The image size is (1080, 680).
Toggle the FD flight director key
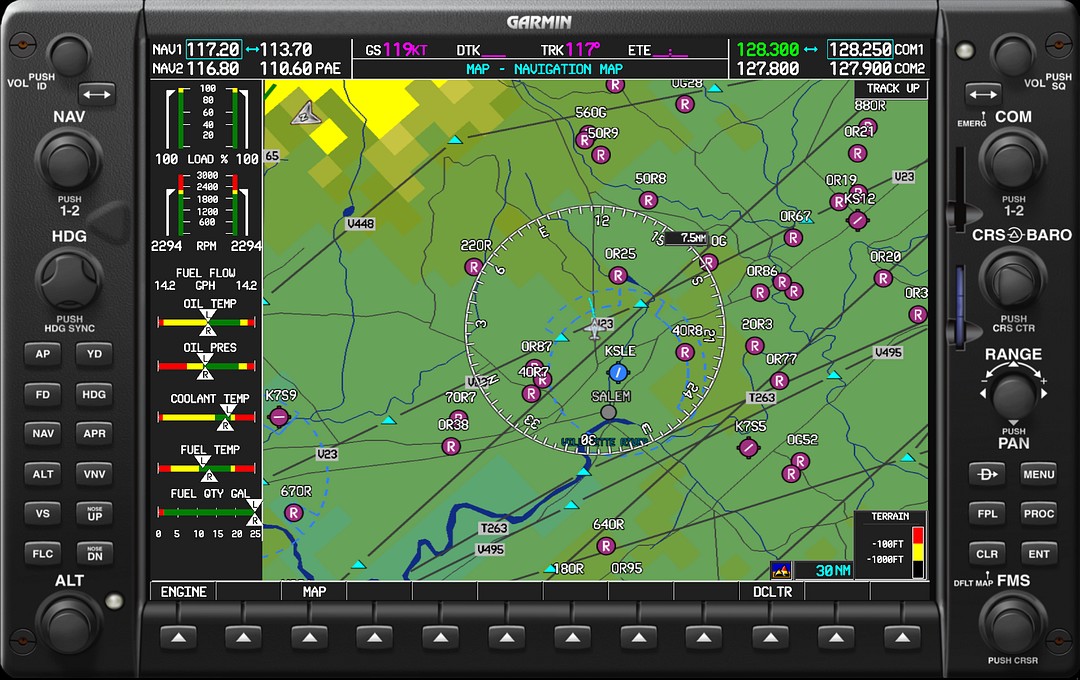coord(43,395)
